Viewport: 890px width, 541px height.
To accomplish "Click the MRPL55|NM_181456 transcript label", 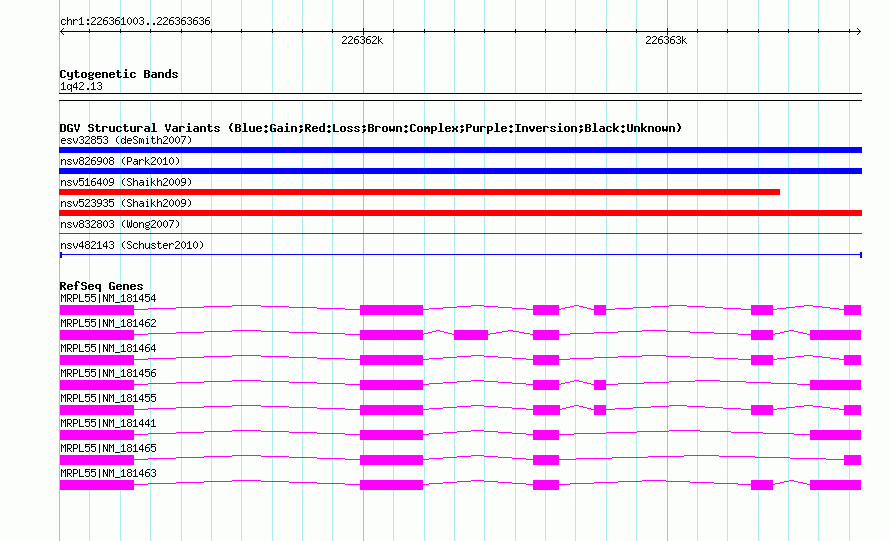I will pos(108,373).
